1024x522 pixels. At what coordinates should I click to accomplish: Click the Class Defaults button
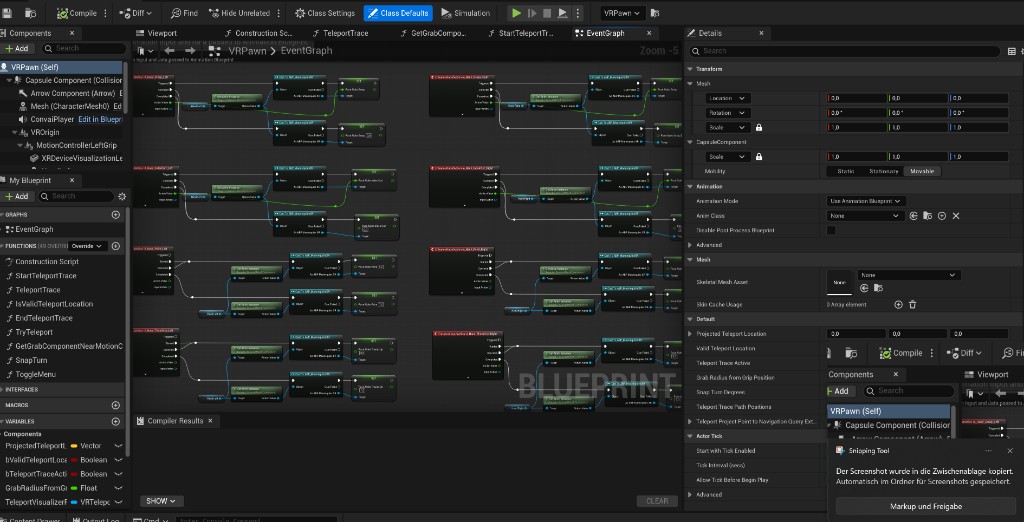398,13
